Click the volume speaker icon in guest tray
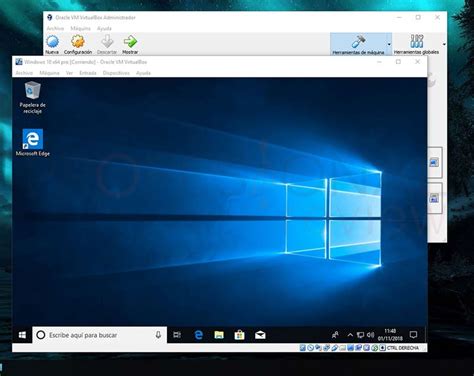This screenshot has width=474, height=376. tap(370, 335)
